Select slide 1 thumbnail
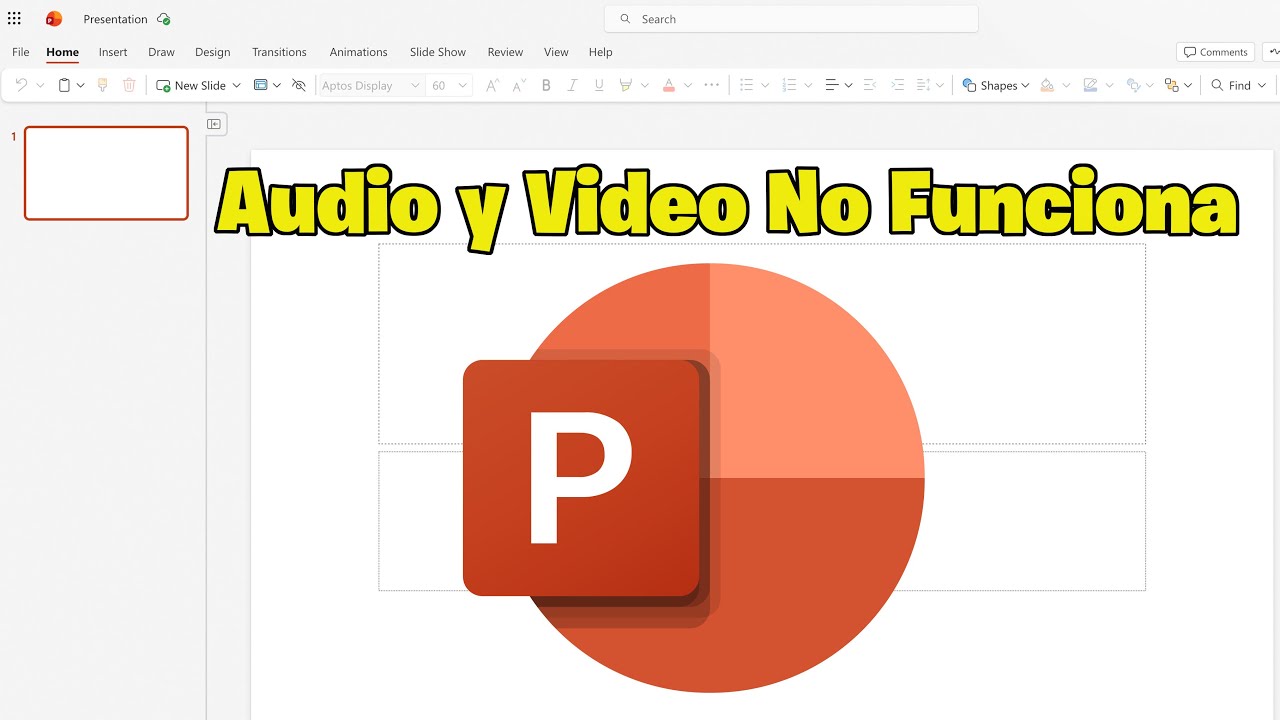Image resolution: width=1280 pixels, height=720 pixels. coord(106,173)
